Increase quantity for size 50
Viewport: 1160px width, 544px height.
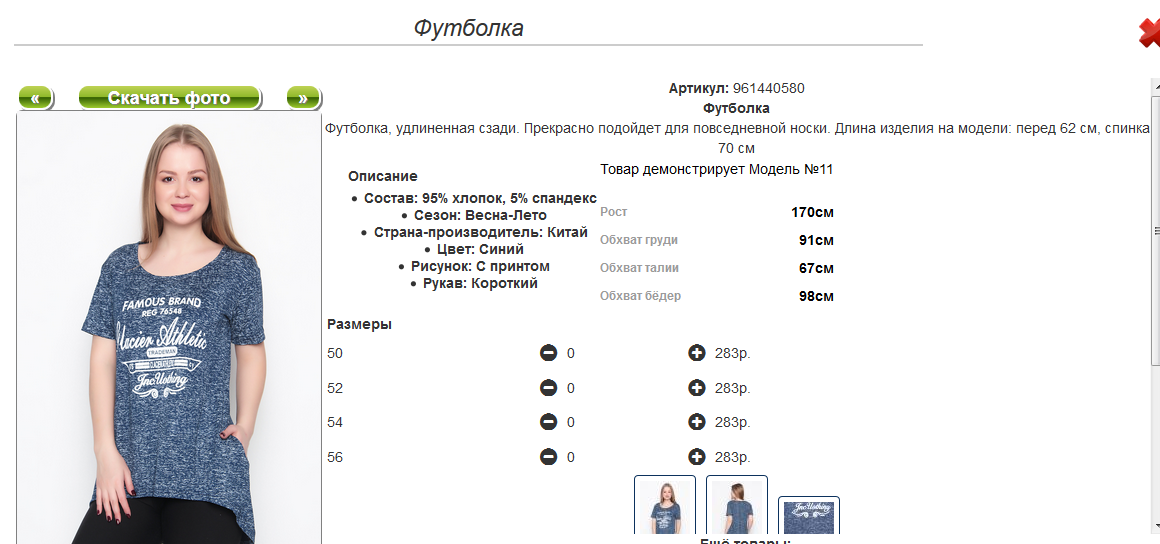697,353
